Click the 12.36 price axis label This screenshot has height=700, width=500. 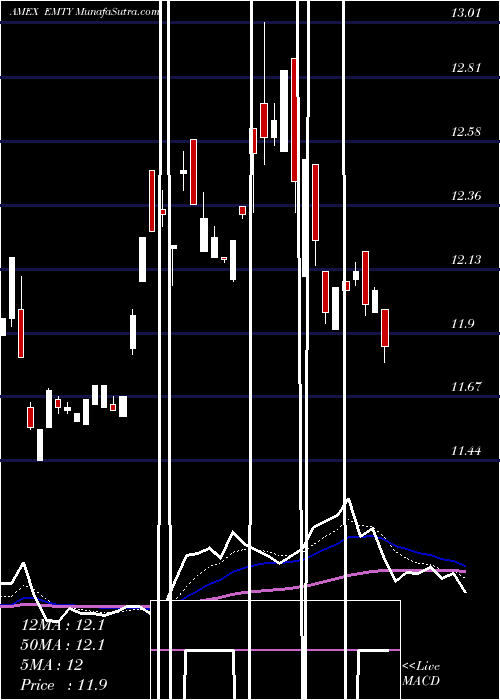click(x=466, y=196)
